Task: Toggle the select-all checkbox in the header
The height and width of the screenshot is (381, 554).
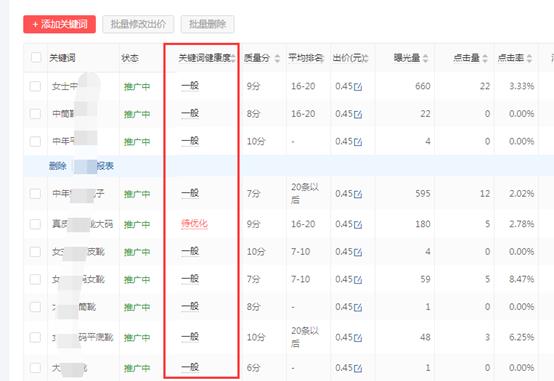Action: pyautogui.click(x=36, y=57)
